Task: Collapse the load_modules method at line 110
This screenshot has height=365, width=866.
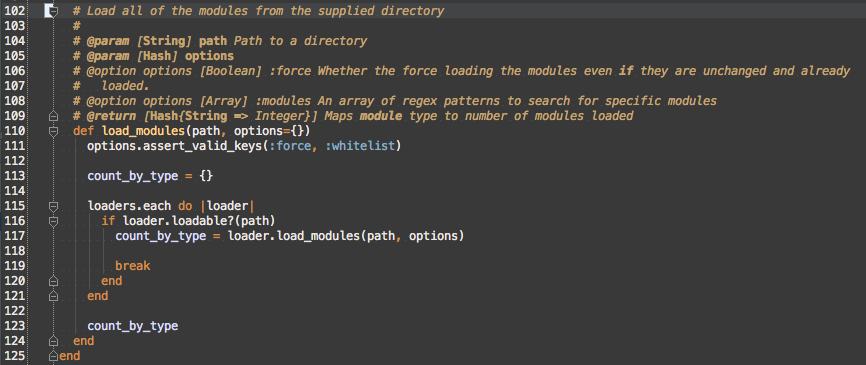Action: pyautogui.click(x=53, y=131)
